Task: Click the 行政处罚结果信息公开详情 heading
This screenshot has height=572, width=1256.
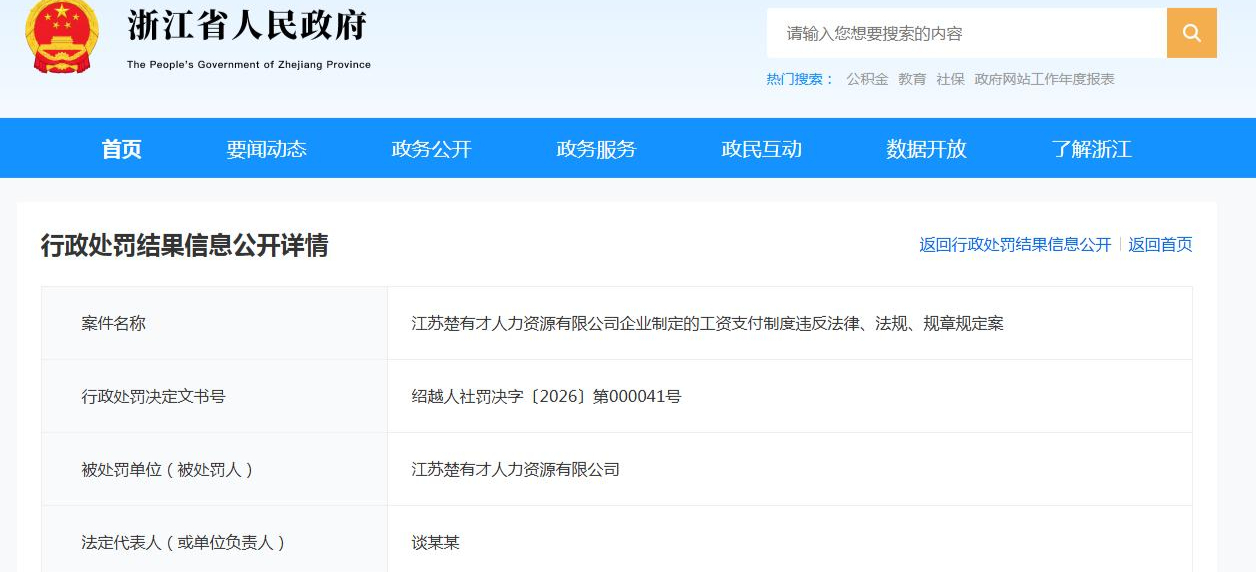Action: [184, 245]
